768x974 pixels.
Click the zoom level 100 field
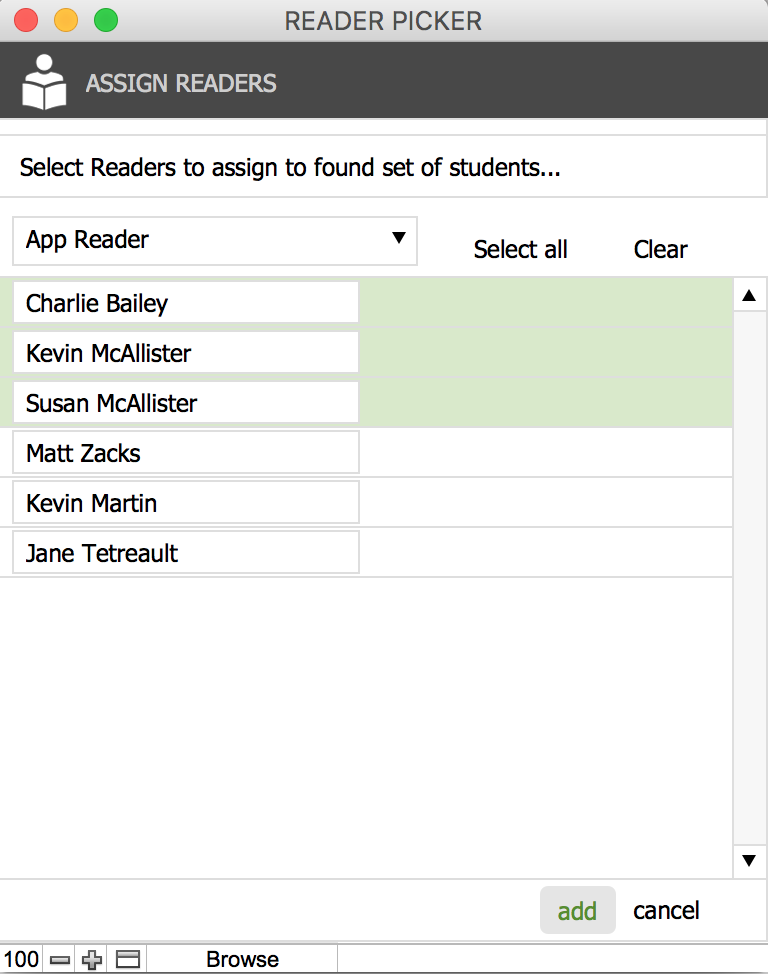tap(21, 960)
